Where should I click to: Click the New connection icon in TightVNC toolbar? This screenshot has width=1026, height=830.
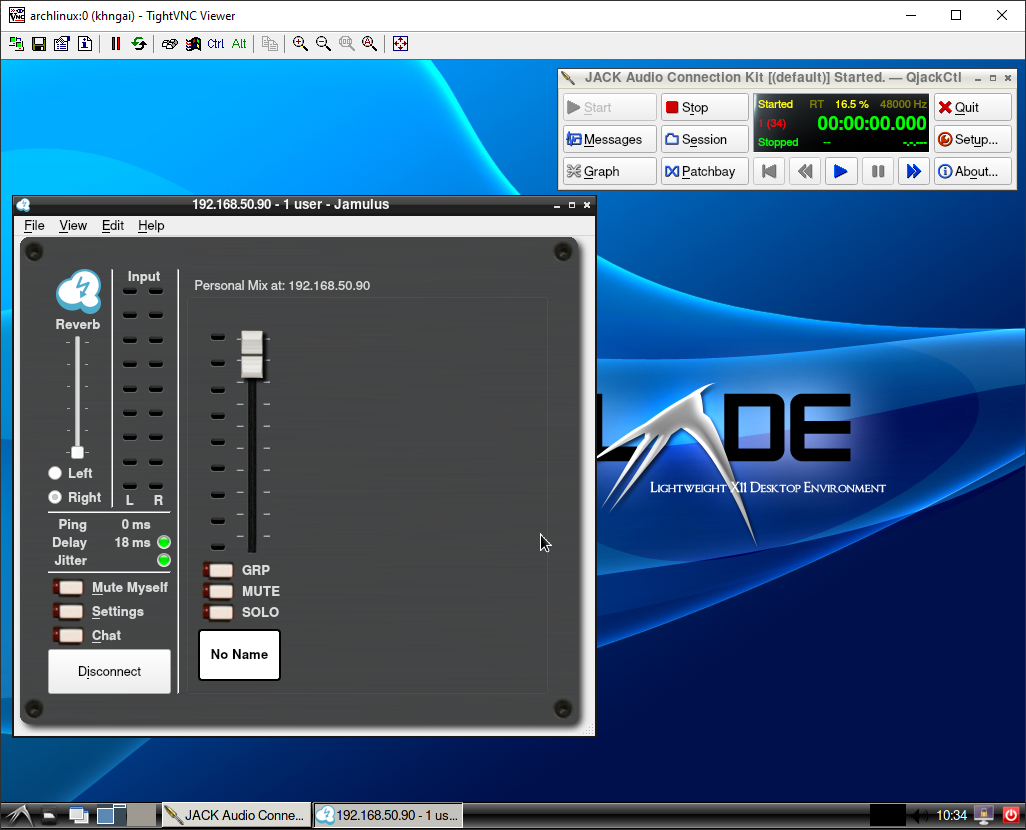click(16, 44)
